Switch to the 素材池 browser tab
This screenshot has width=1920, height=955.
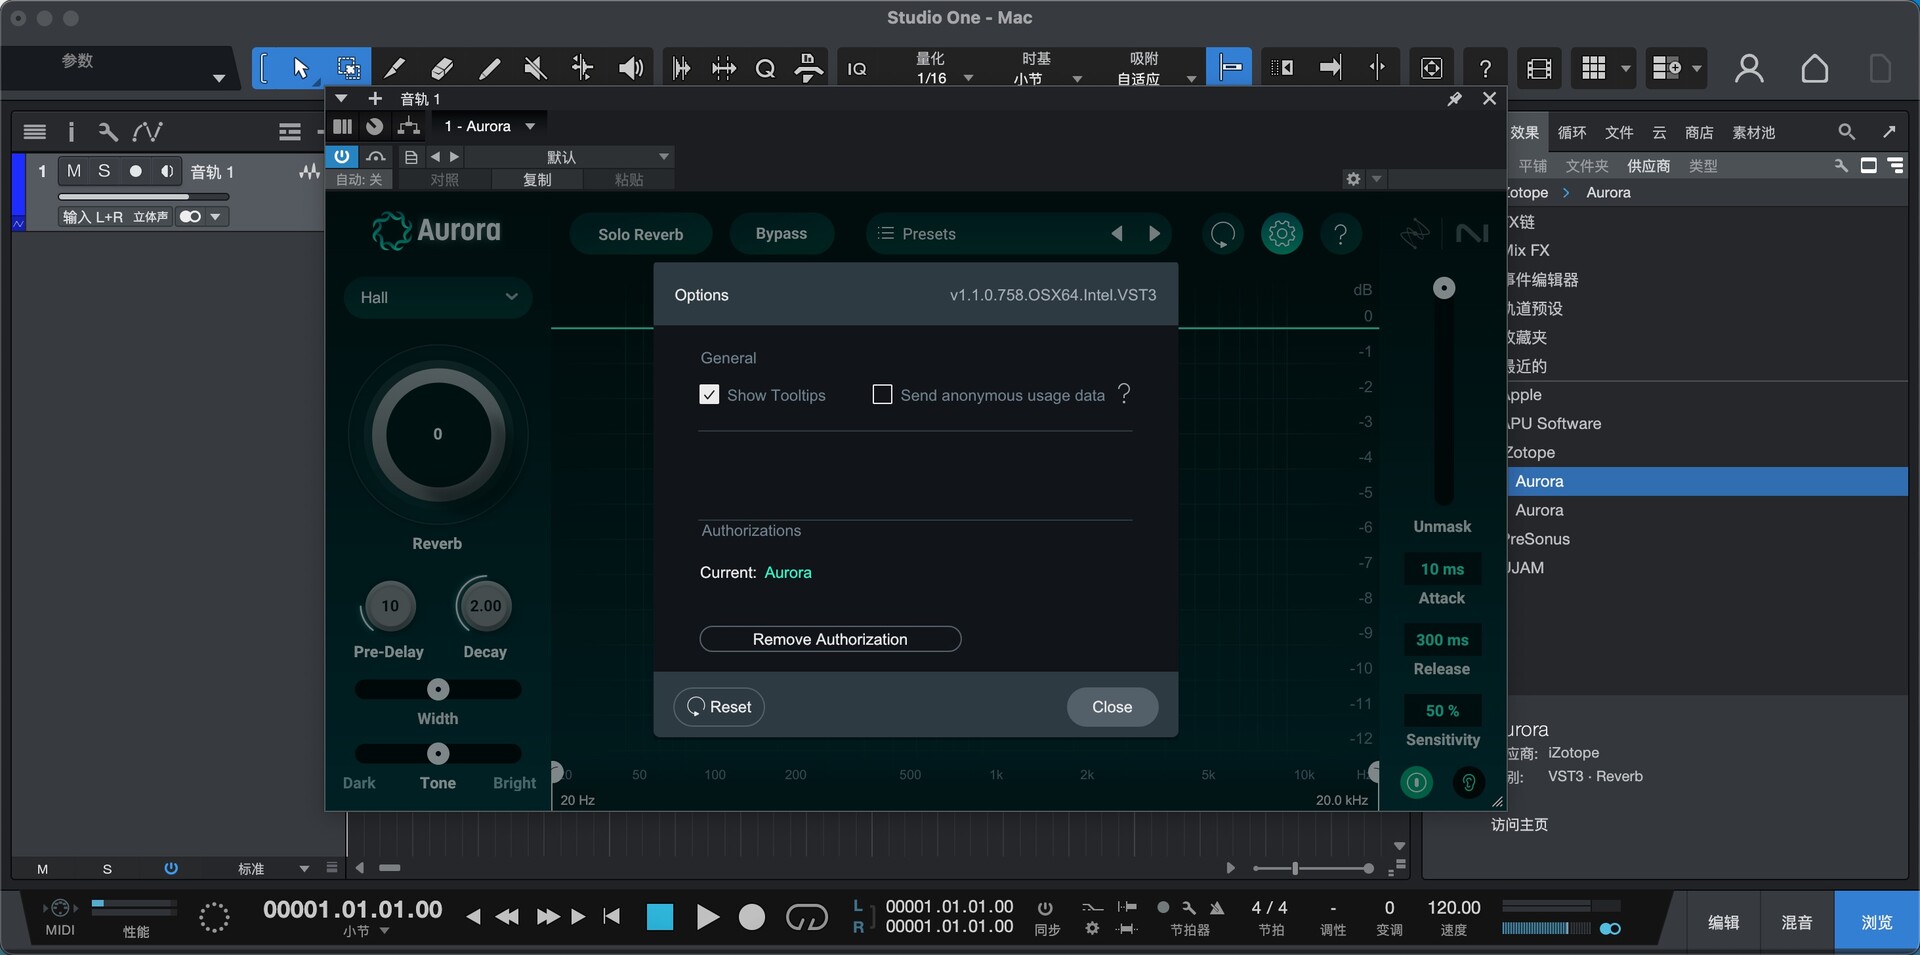pyautogui.click(x=1754, y=132)
